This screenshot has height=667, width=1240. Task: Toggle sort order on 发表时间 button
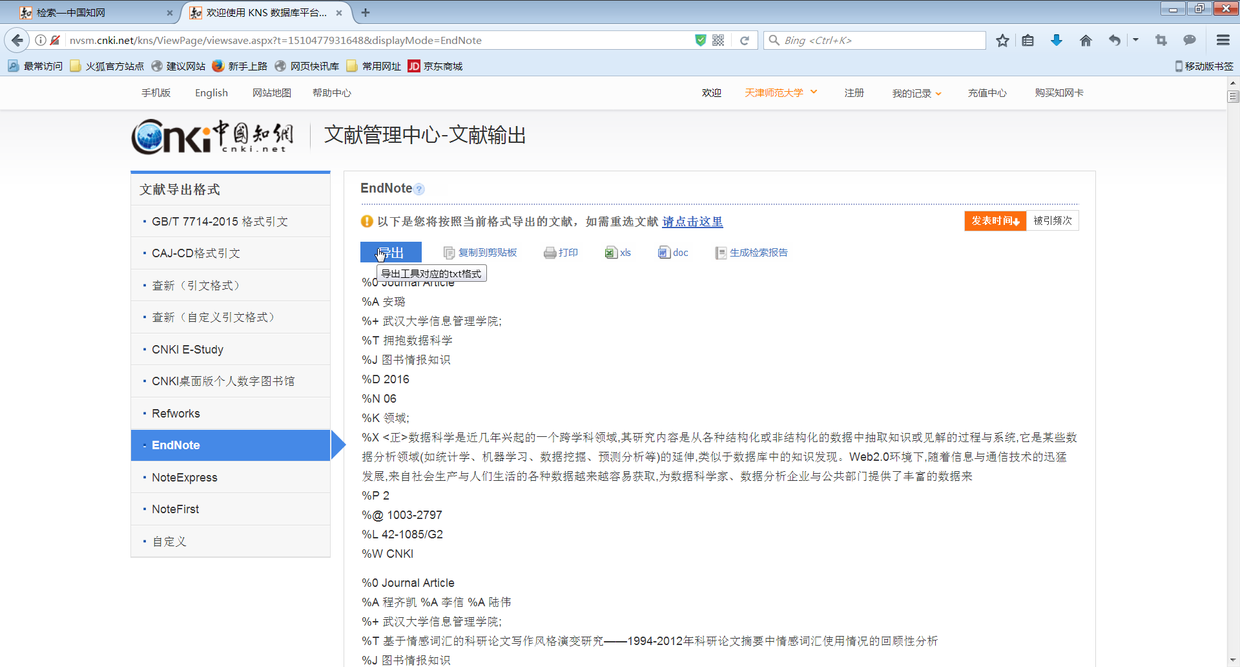[x=995, y=220]
